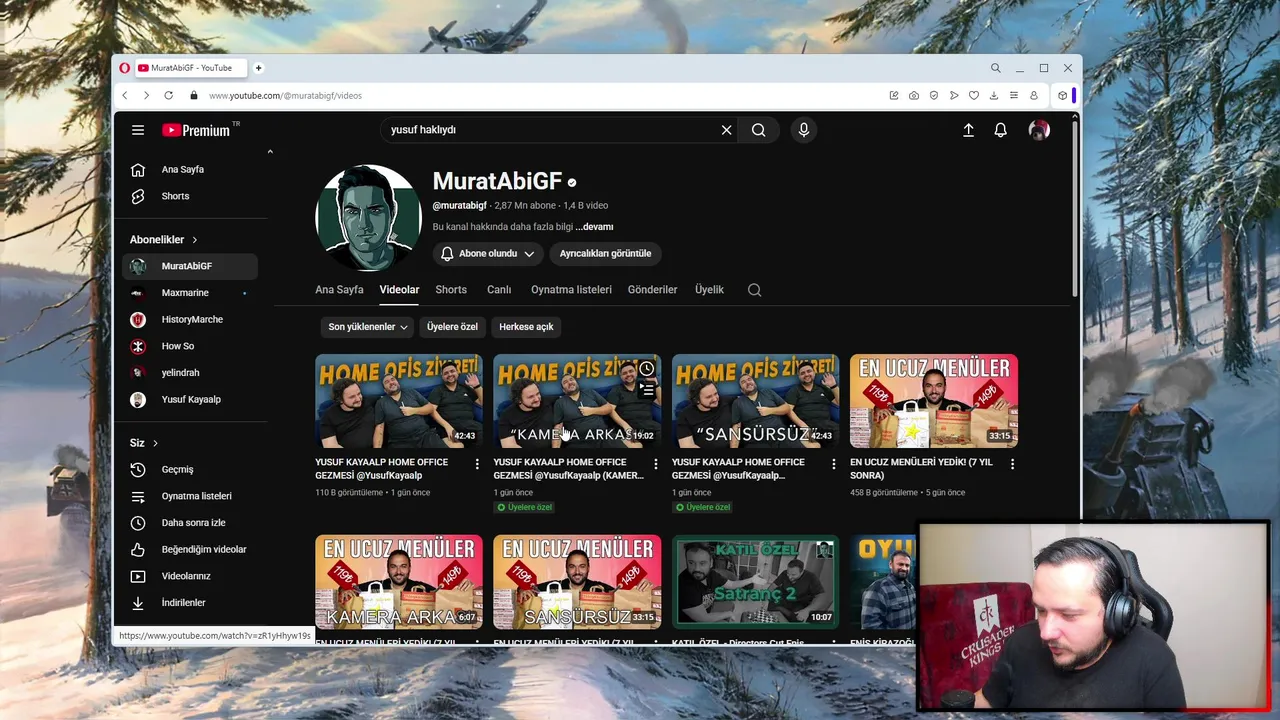The width and height of the screenshot is (1280, 720).
Task: Open Geçmiş history in sidebar
Action: [x=190, y=470]
